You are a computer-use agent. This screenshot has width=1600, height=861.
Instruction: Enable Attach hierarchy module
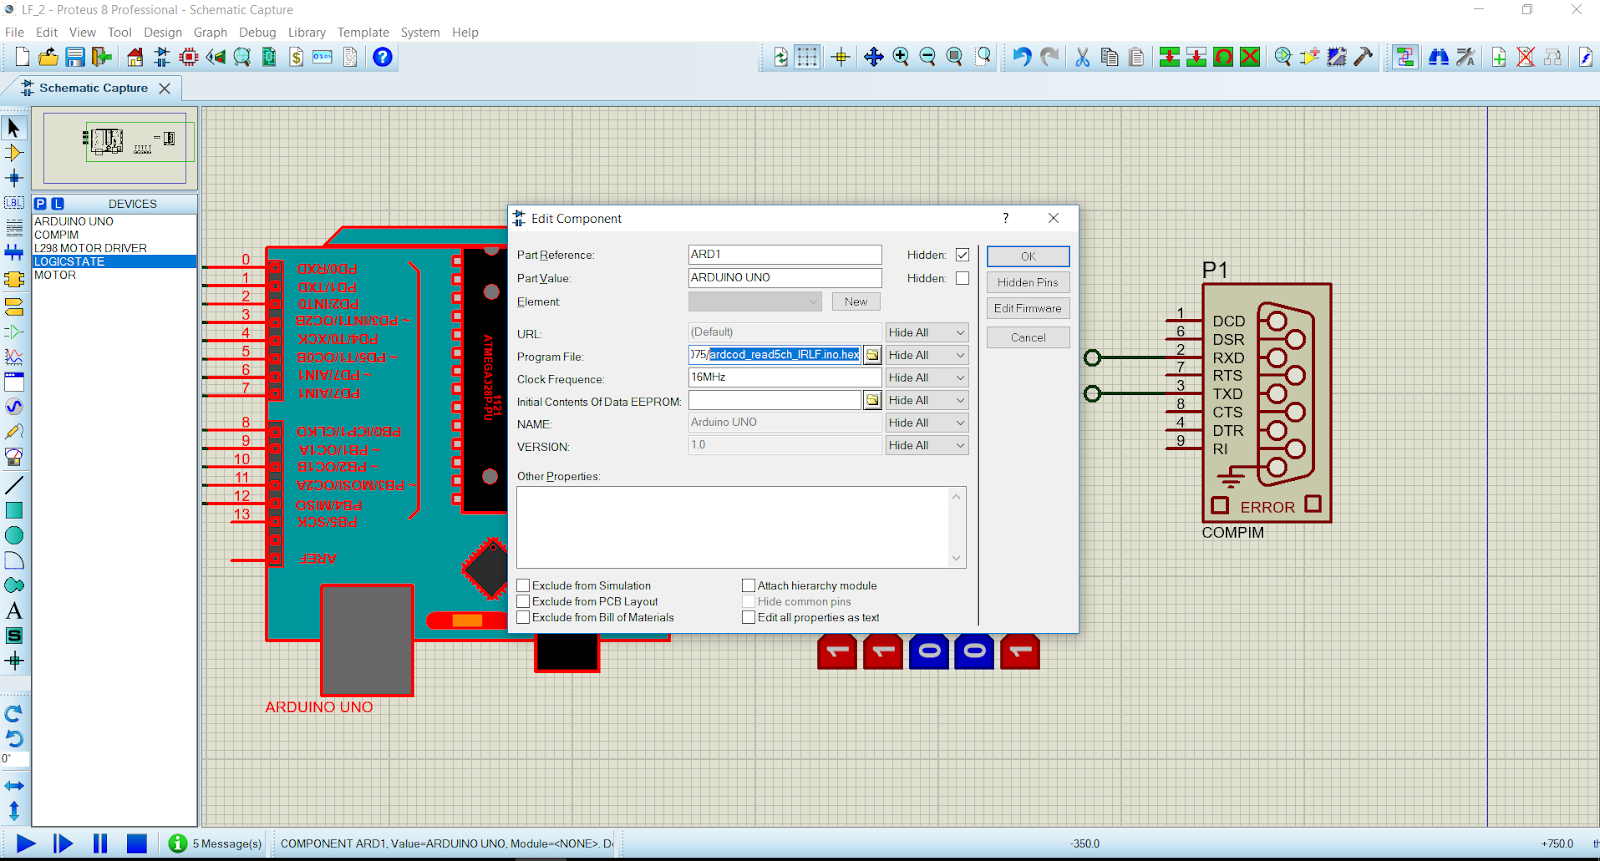tap(748, 585)
